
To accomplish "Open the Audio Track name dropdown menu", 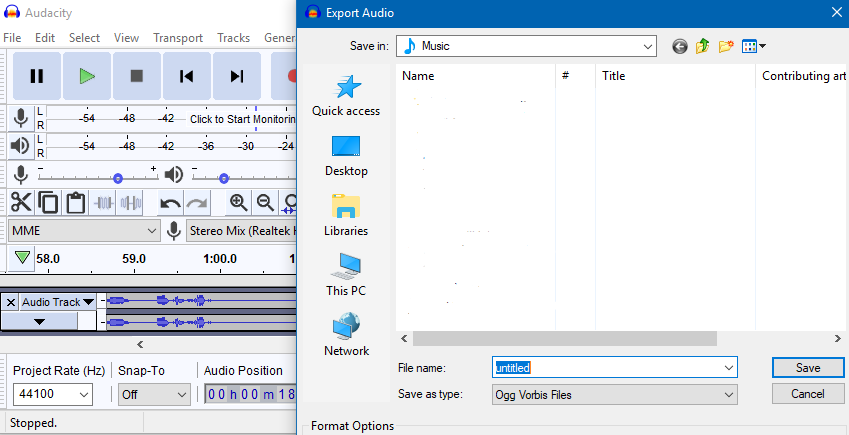I will tap(57, 302).
